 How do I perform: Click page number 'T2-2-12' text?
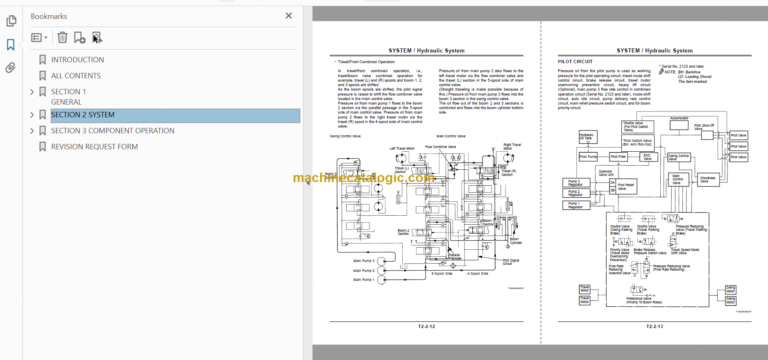426,326
